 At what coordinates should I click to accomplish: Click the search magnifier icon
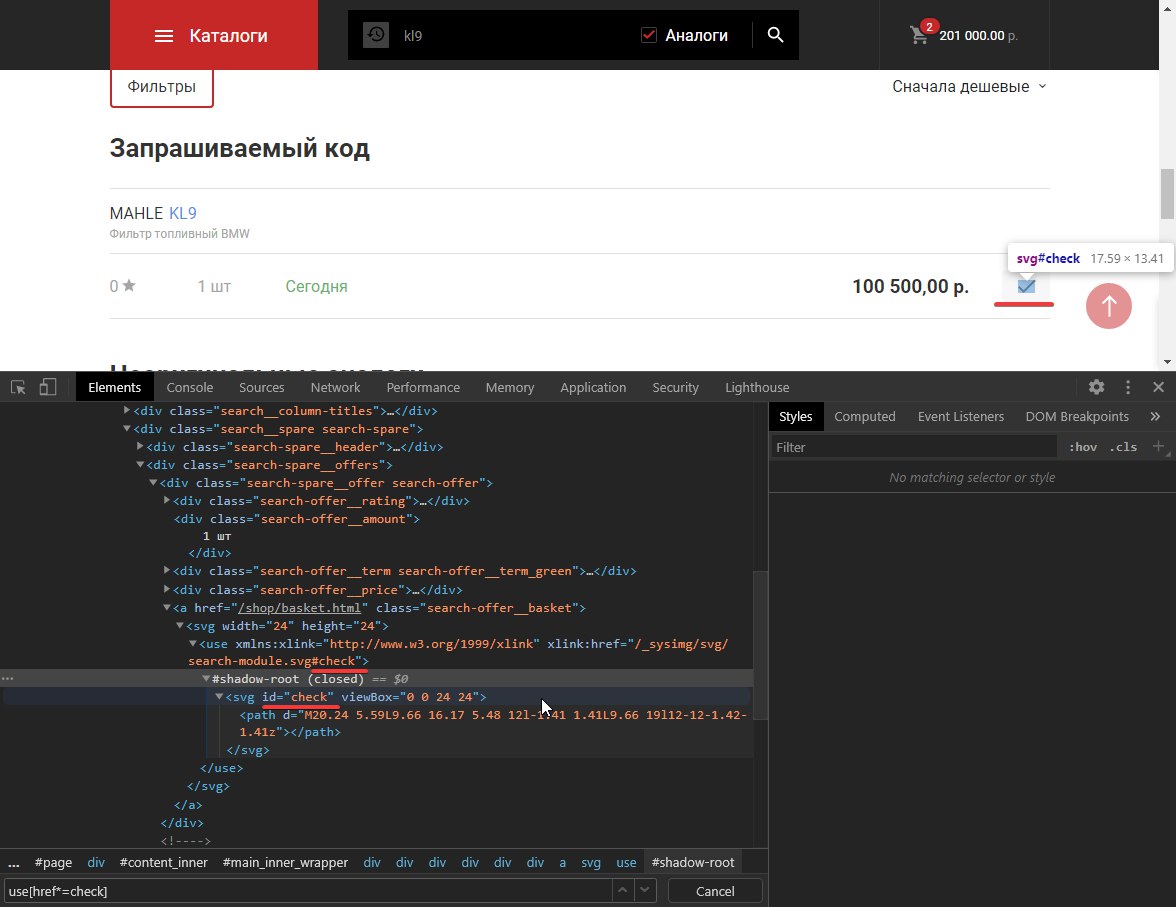(775, 35)
